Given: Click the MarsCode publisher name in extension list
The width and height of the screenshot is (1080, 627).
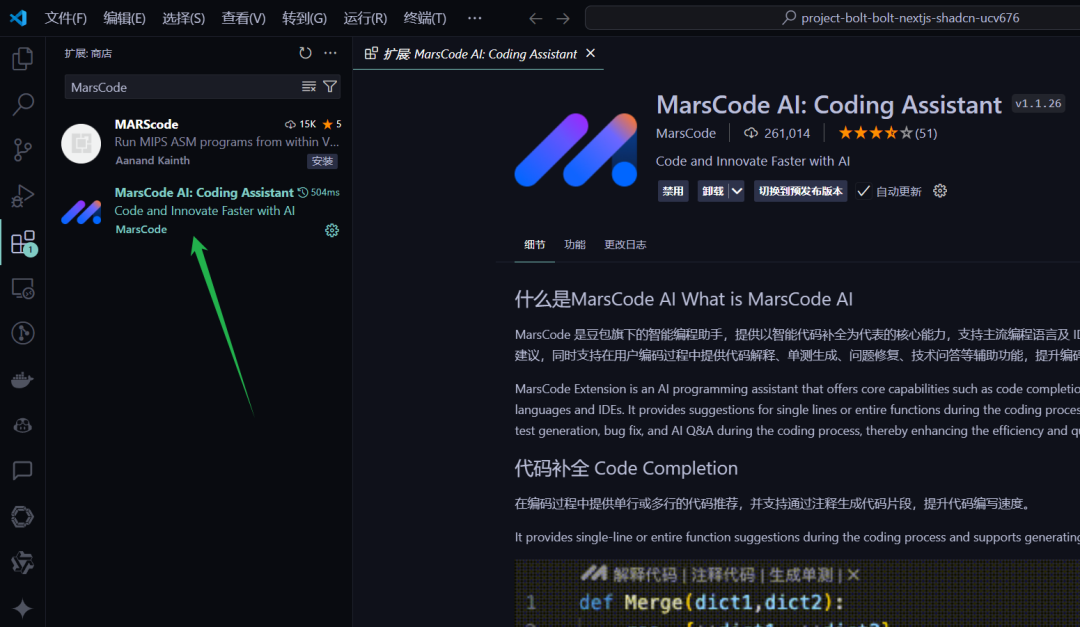Looking at the screenshot, I should click(x=141, y=229).
